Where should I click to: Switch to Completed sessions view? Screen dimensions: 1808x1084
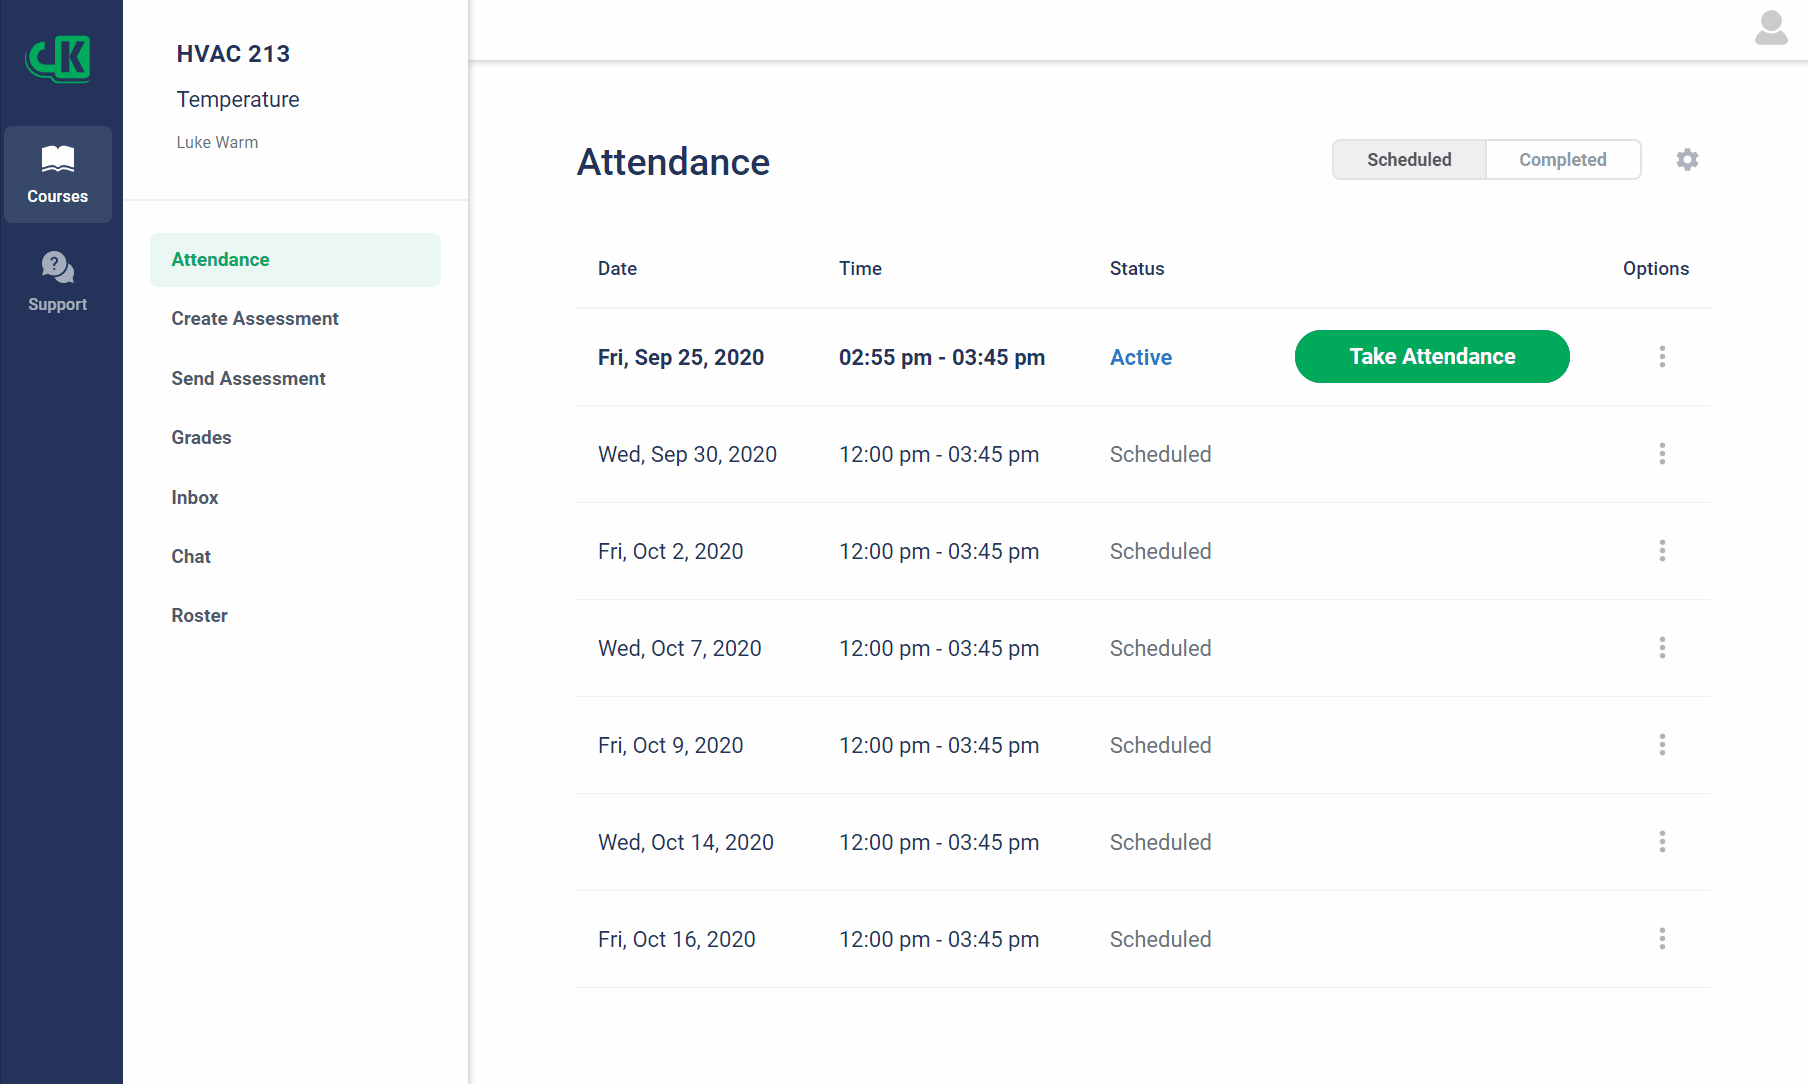click(1563, 160)
